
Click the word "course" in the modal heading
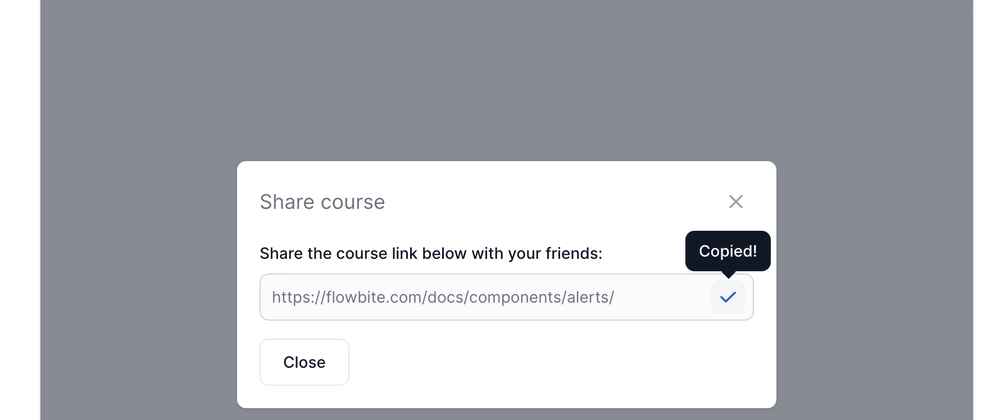click(353, 202)
